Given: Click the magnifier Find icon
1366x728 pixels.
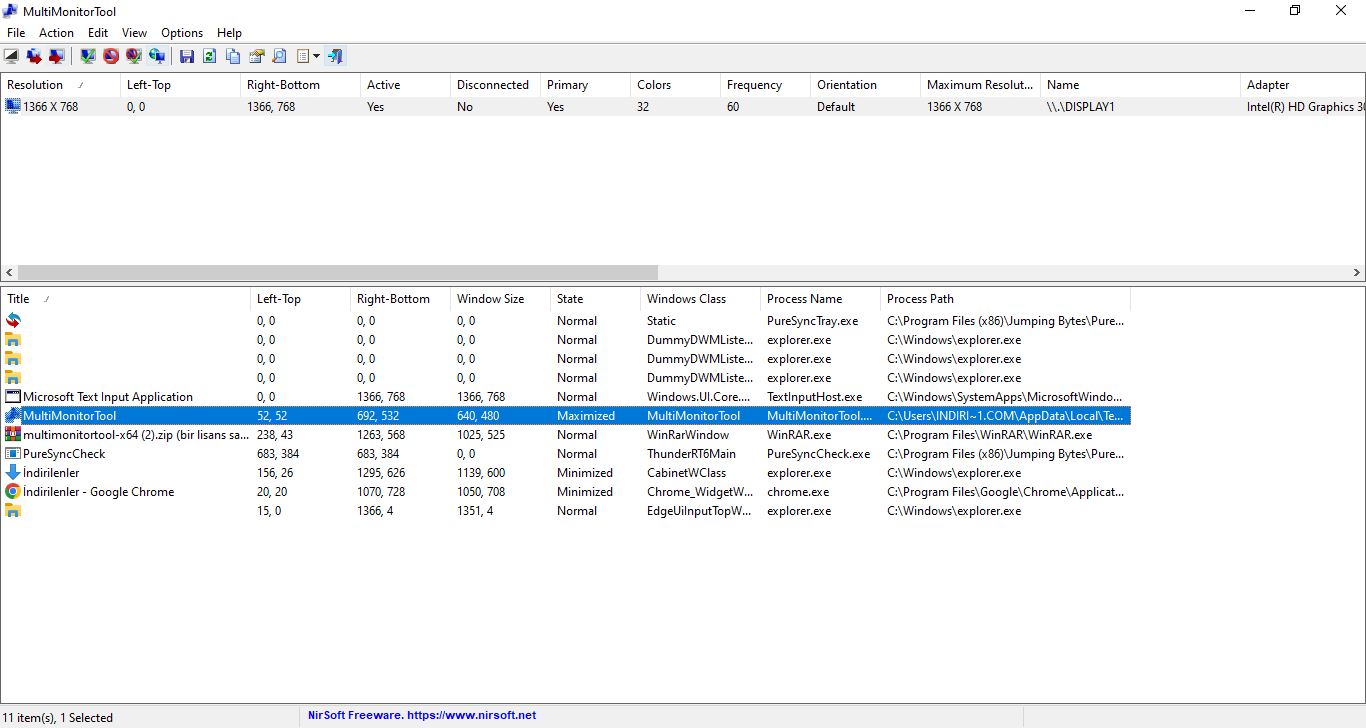Looking at the screenshot, I should (279, 56).
